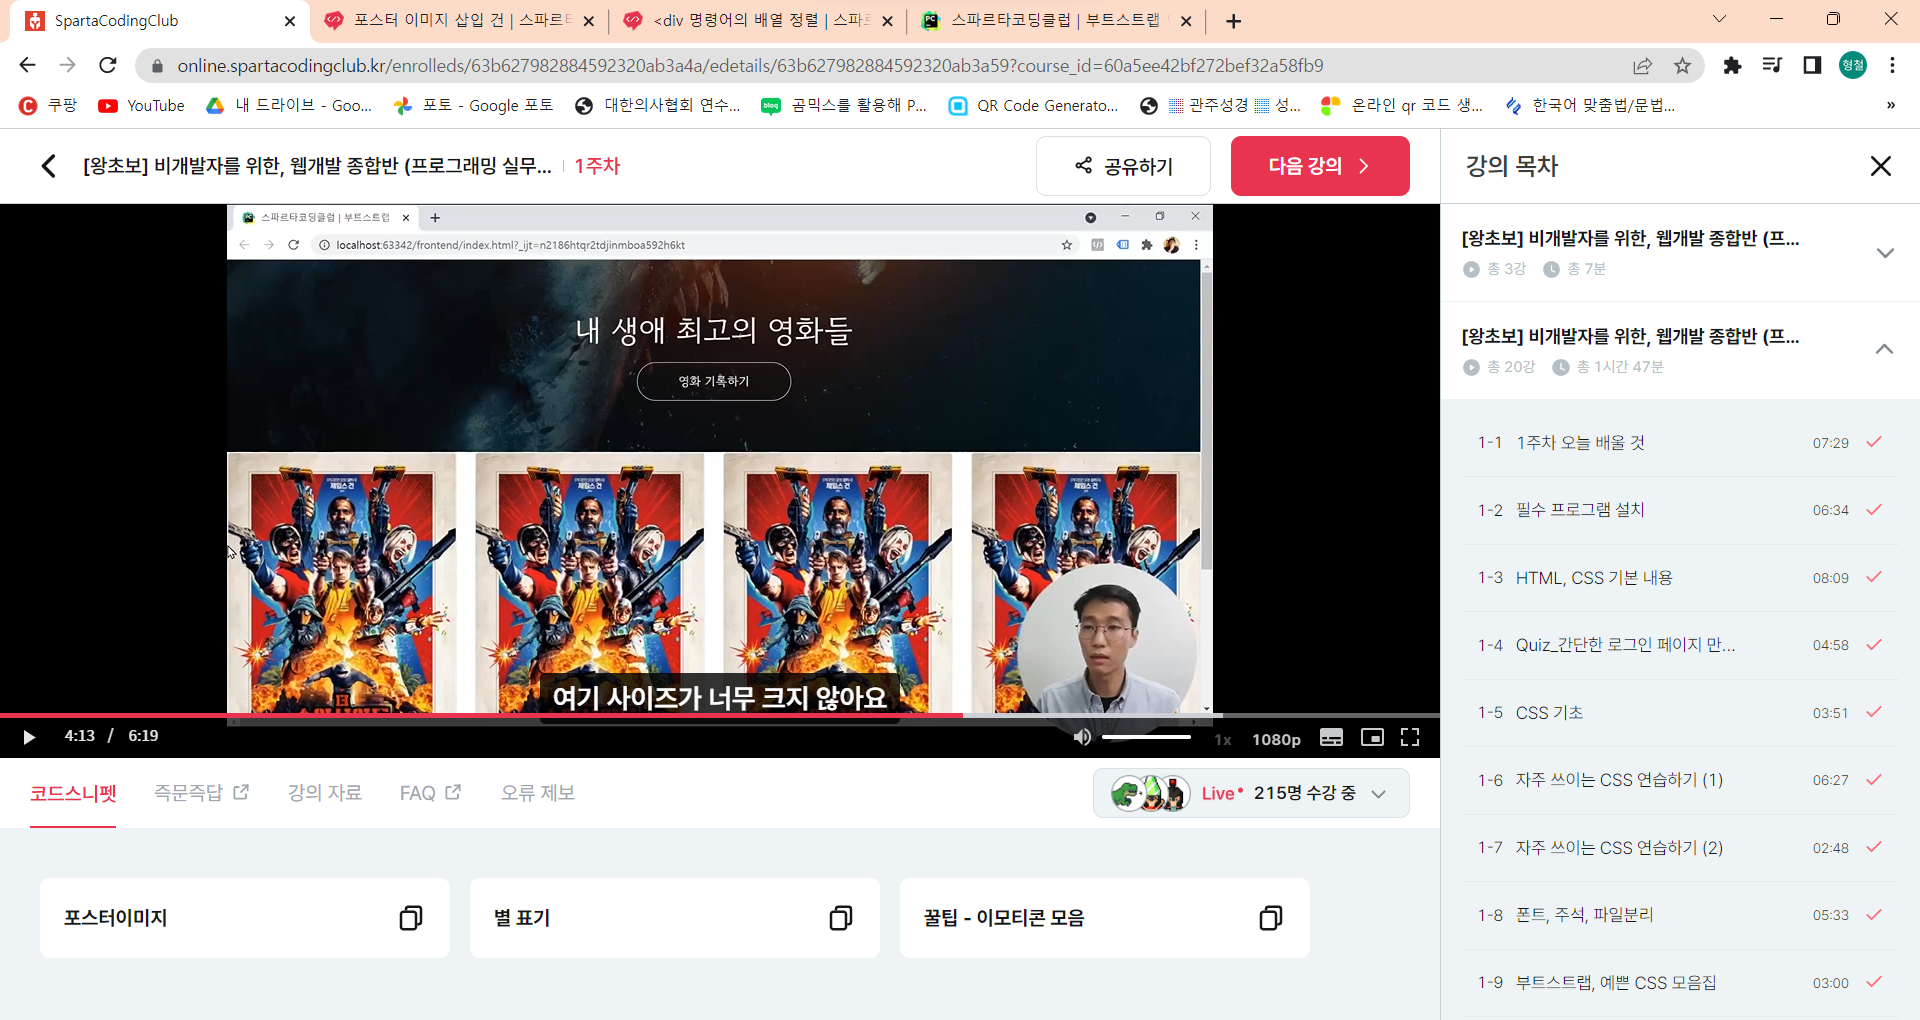
Task: Toggle the browser side panel icon
Action: pyautogui.click(x=1812, y=66)
